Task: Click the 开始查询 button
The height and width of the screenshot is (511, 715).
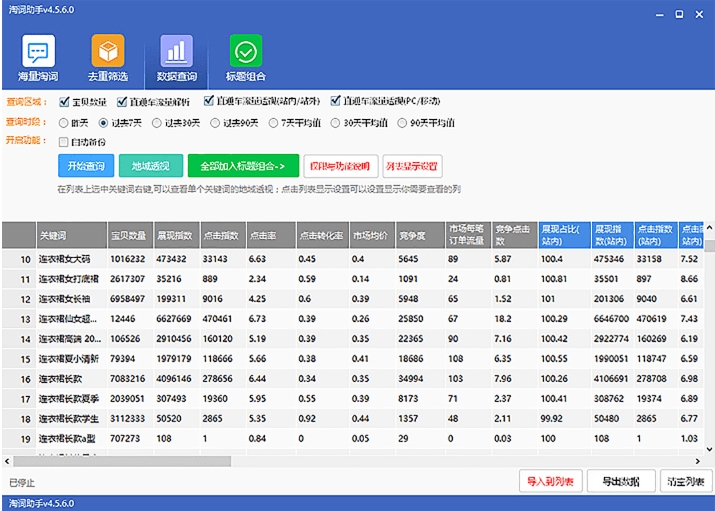Action: click(85, 166)
